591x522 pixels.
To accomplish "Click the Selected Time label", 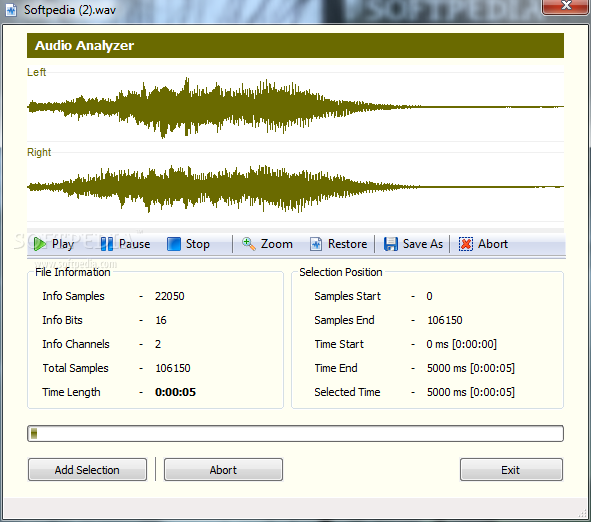I will (x=348, y=392).
